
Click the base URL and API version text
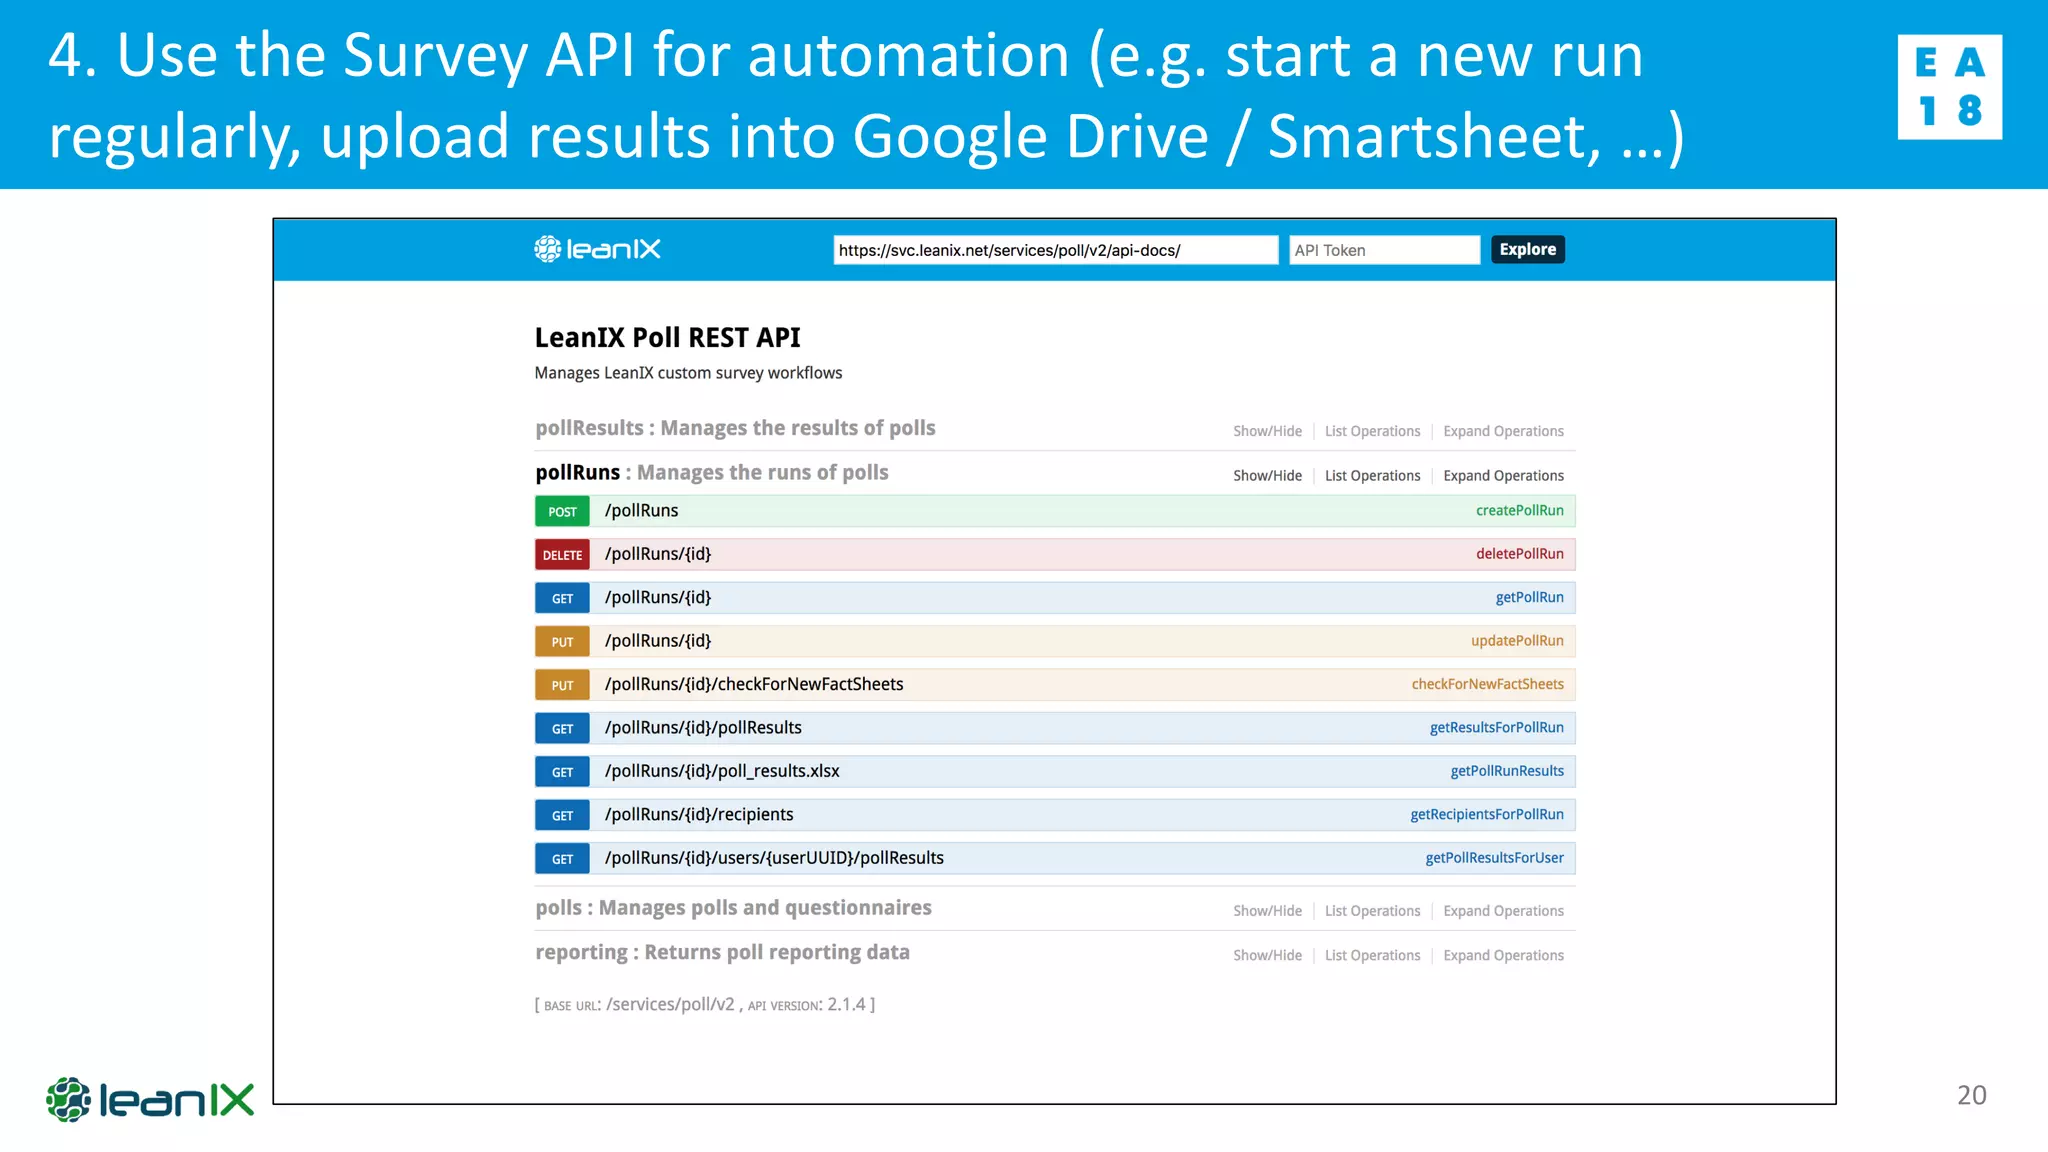pyautogui.click(x=705, y=1005)
